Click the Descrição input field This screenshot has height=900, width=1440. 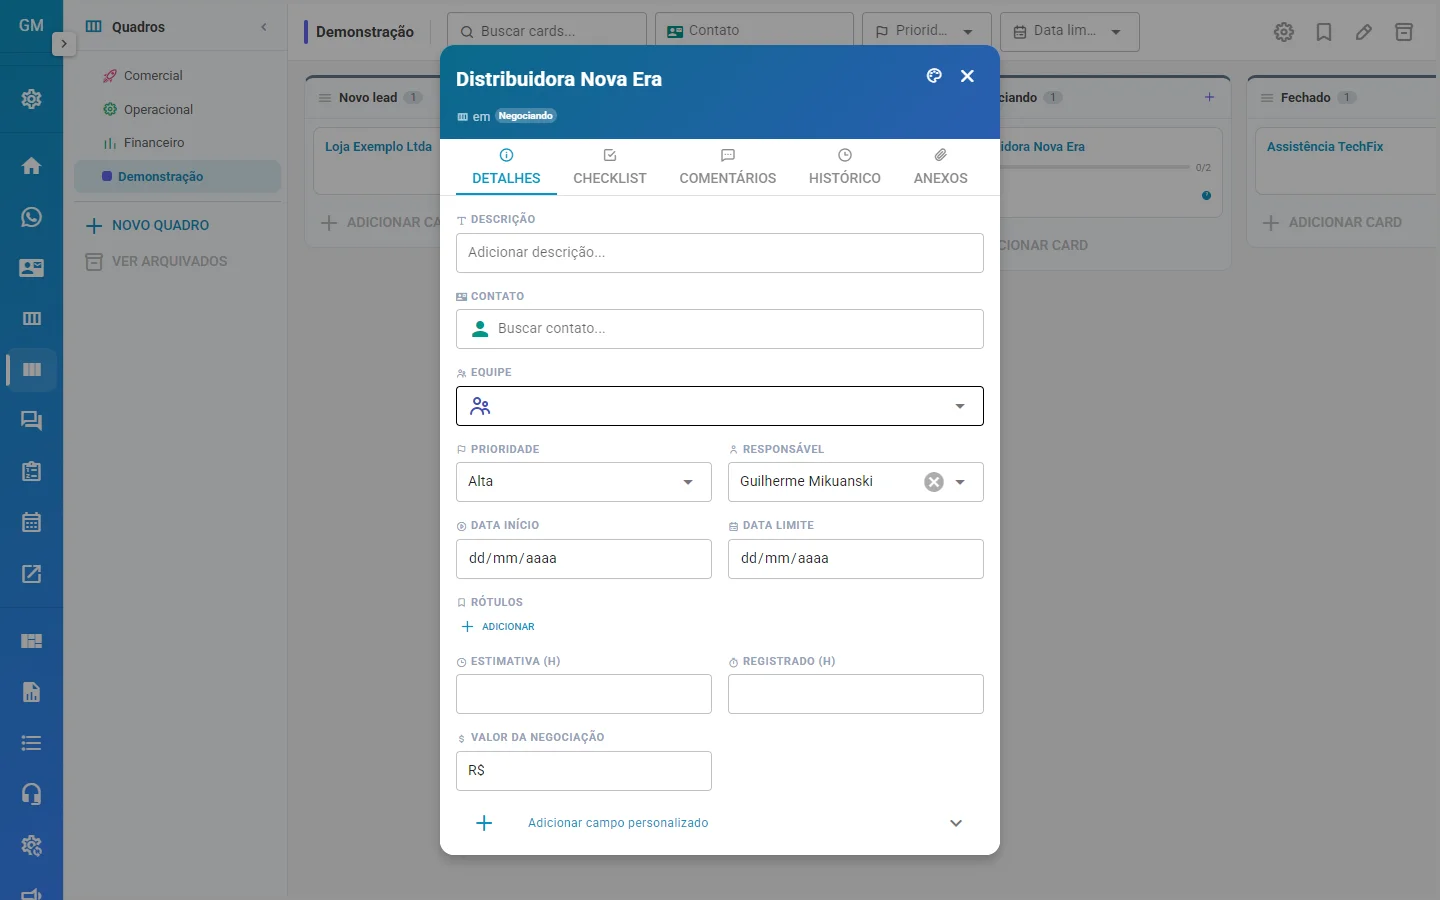pos(720,253)
